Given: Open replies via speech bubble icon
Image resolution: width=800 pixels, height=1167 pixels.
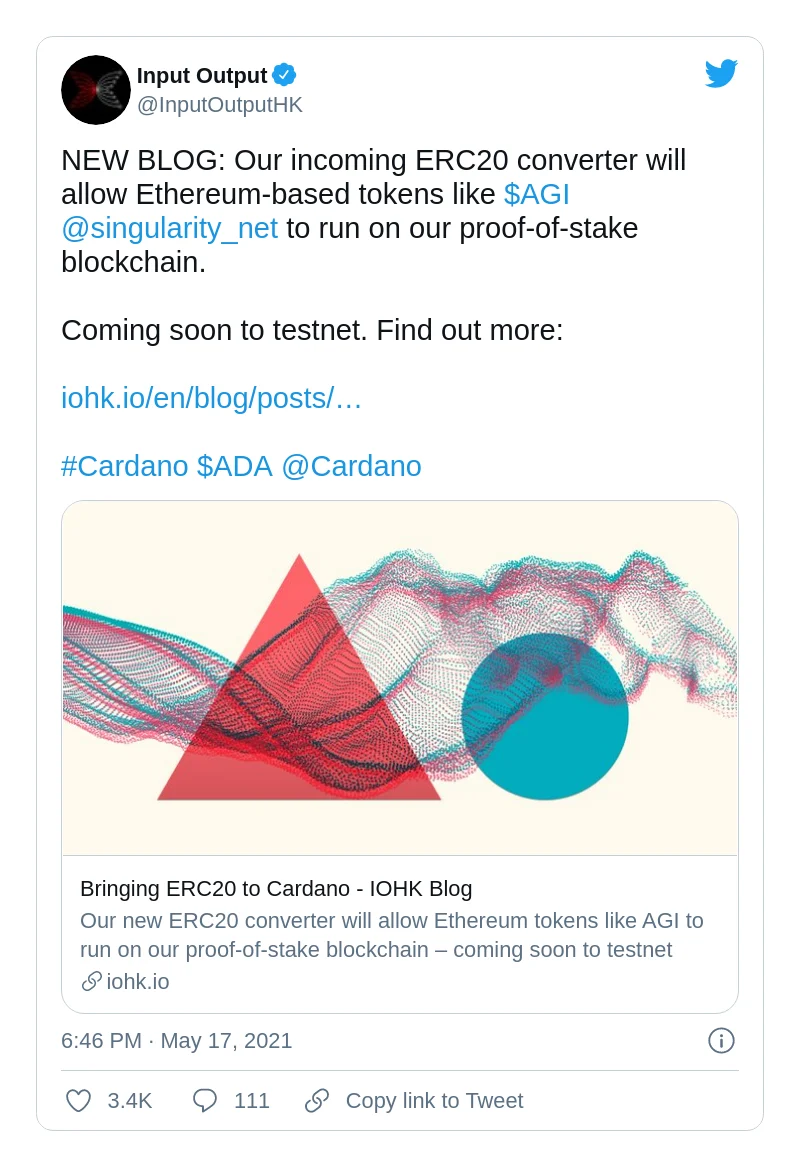Looking at the screenshot, I should [205, 1101].
